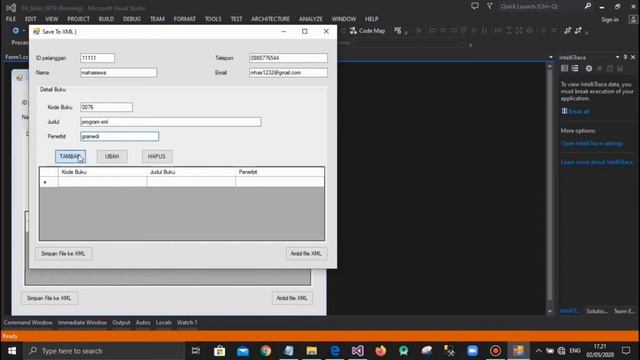The image size is (640, 360).
Task: Click the notifications filter funnel icon
Action: pyautogui.click(x=489, y=6)
